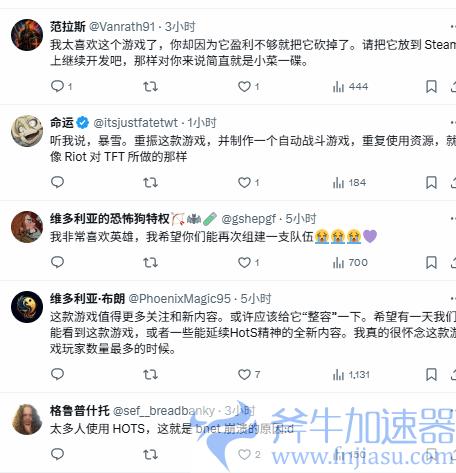Bookmark the tweet from @Vanrath91
The height and width of the screenshot is (473, 456).
coord(431,87)
